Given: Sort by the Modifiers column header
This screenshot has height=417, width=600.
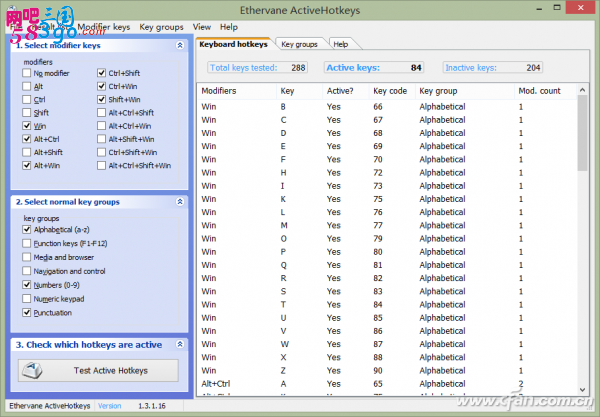Looking at the screenshot, I should [x=237, y=91].
